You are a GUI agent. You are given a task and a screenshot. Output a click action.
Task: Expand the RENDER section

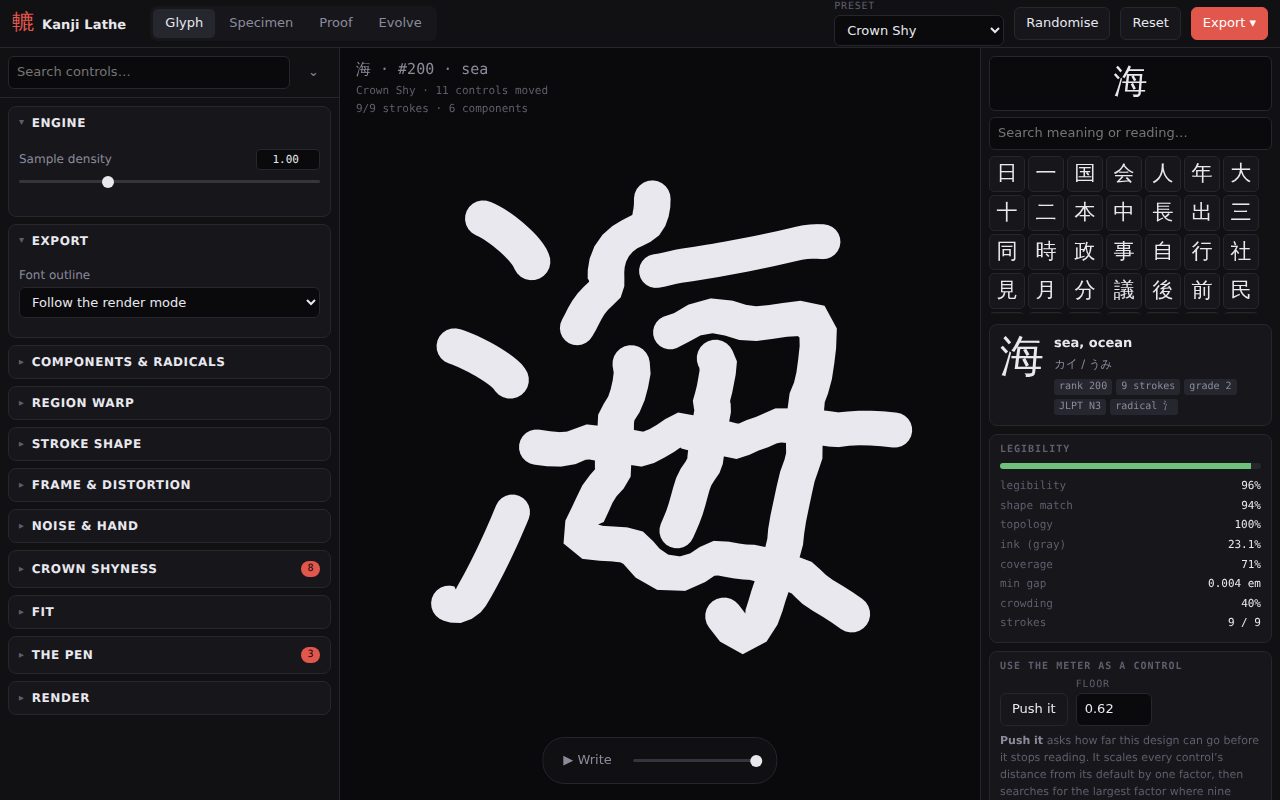(169, 698)
